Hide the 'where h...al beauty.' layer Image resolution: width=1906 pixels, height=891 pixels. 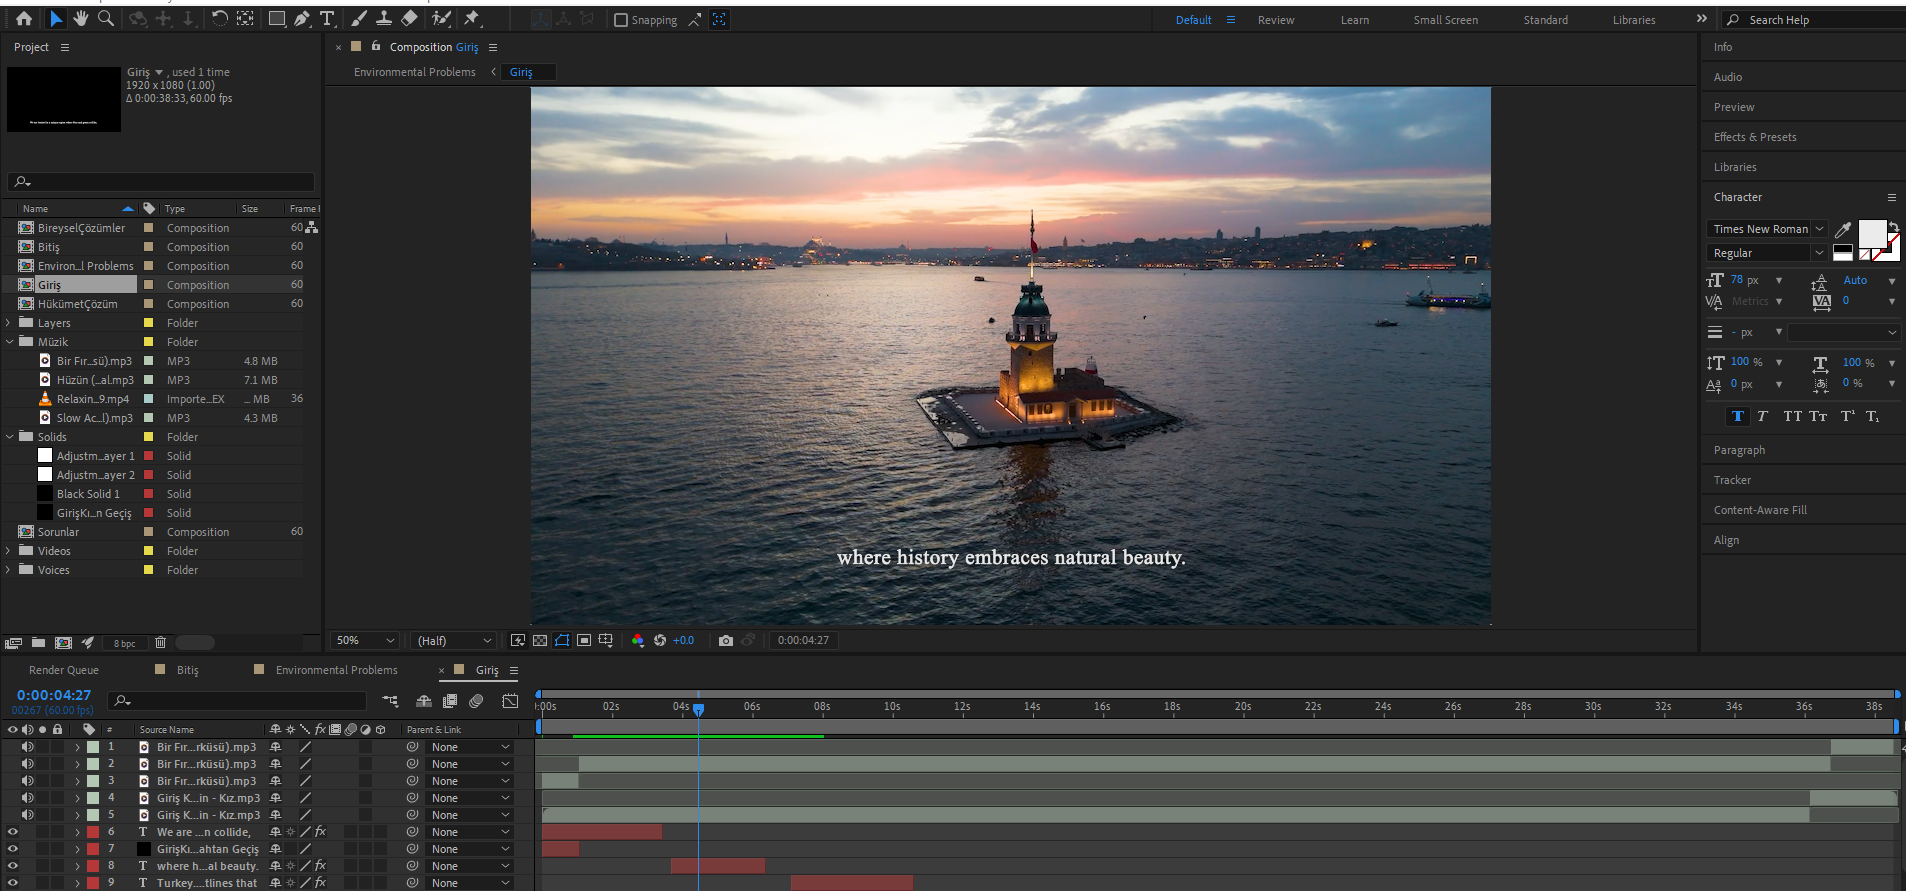13,866
